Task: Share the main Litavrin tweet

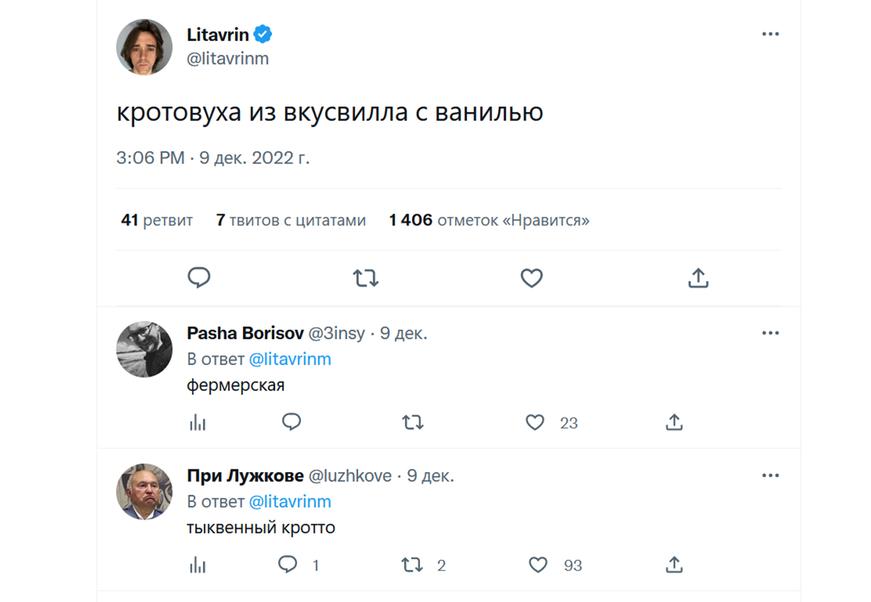Action: pos(698,278)
